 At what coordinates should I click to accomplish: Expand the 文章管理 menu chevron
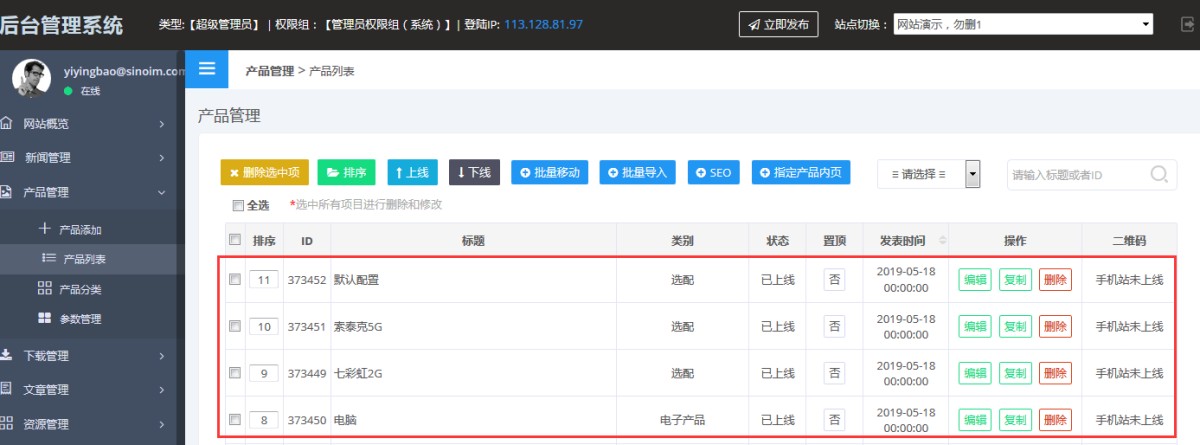click(x=161, y=390)
